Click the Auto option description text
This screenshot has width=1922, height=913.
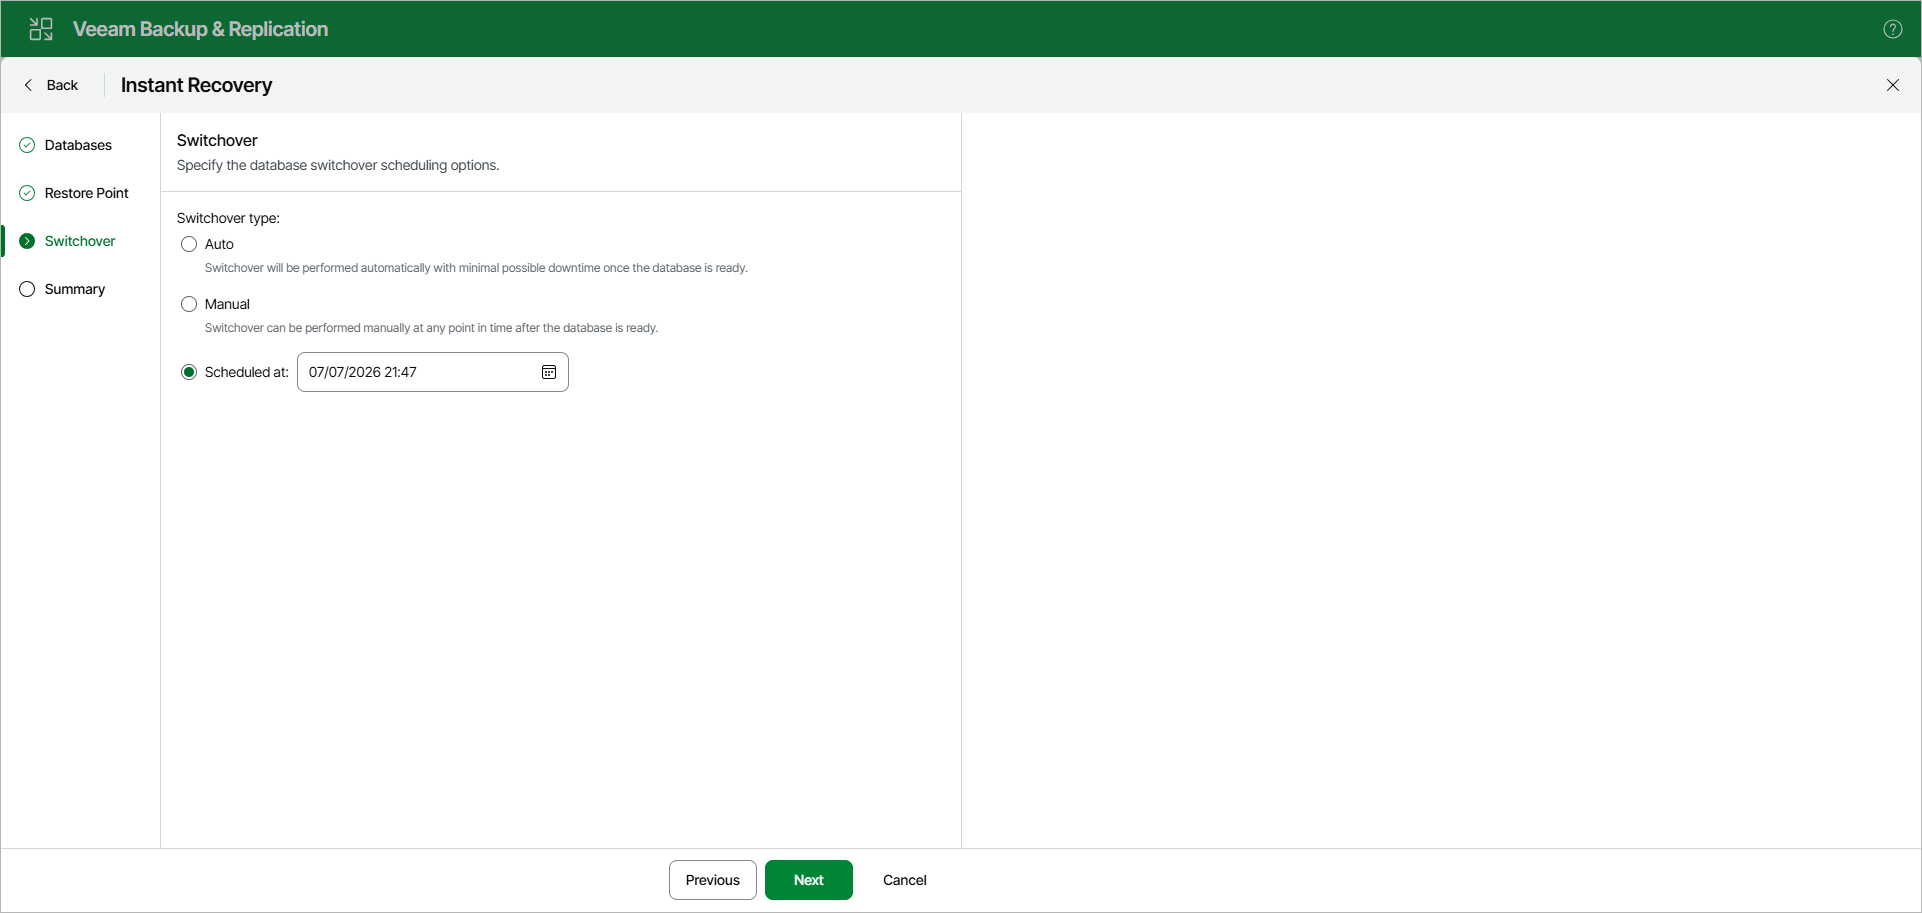(476, 268)
